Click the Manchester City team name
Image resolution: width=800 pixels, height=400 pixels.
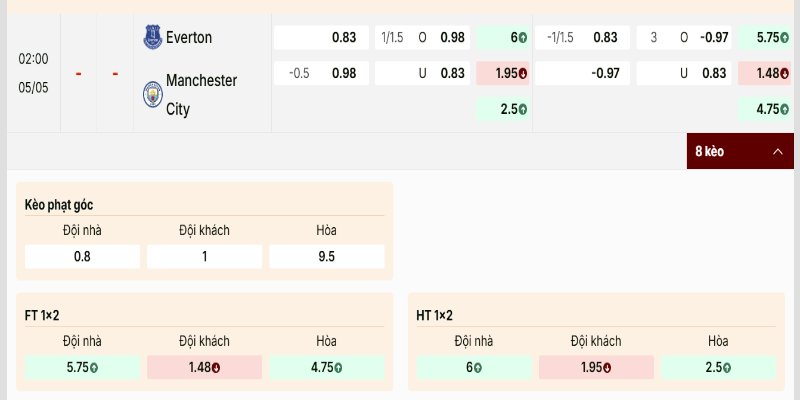(x=201, y=94)
